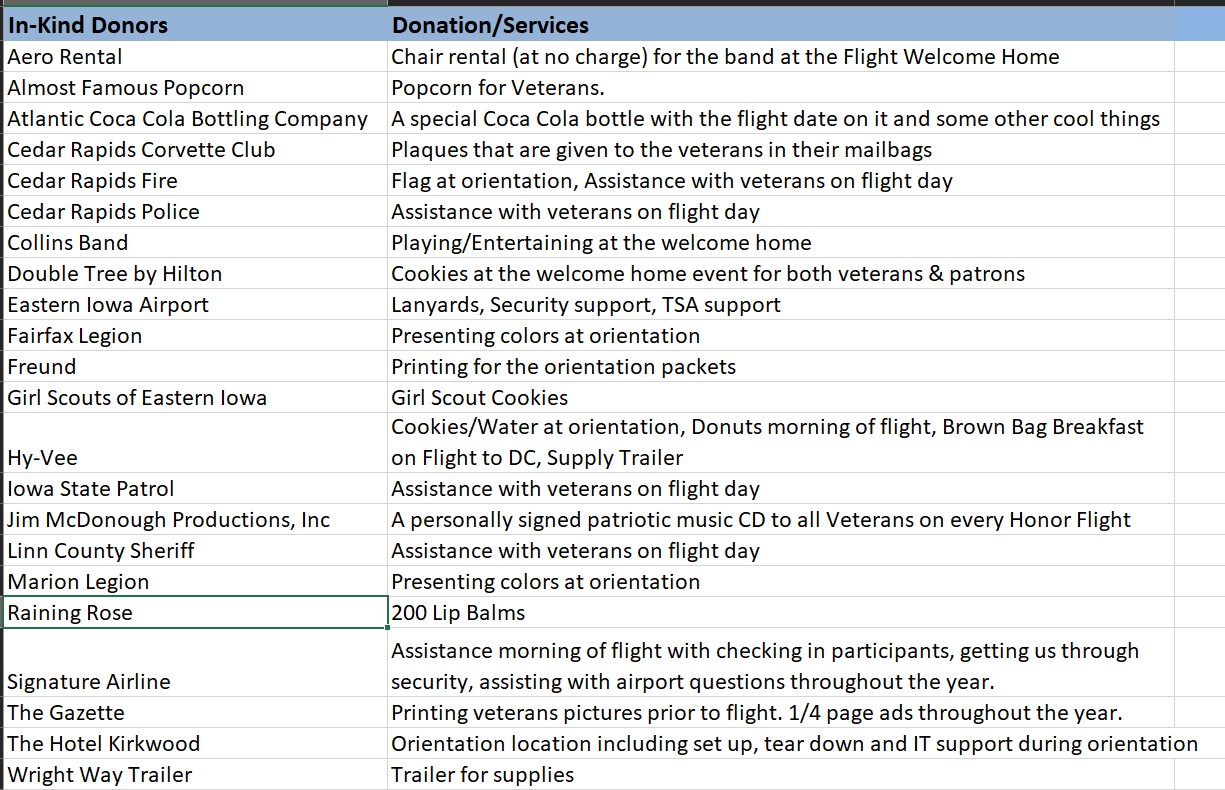Select the cell reading Girl Scout Cookies
Image resolution: width=1225 pixels, height=790 pixels.
pyautogui.click(x=780, y=398)
